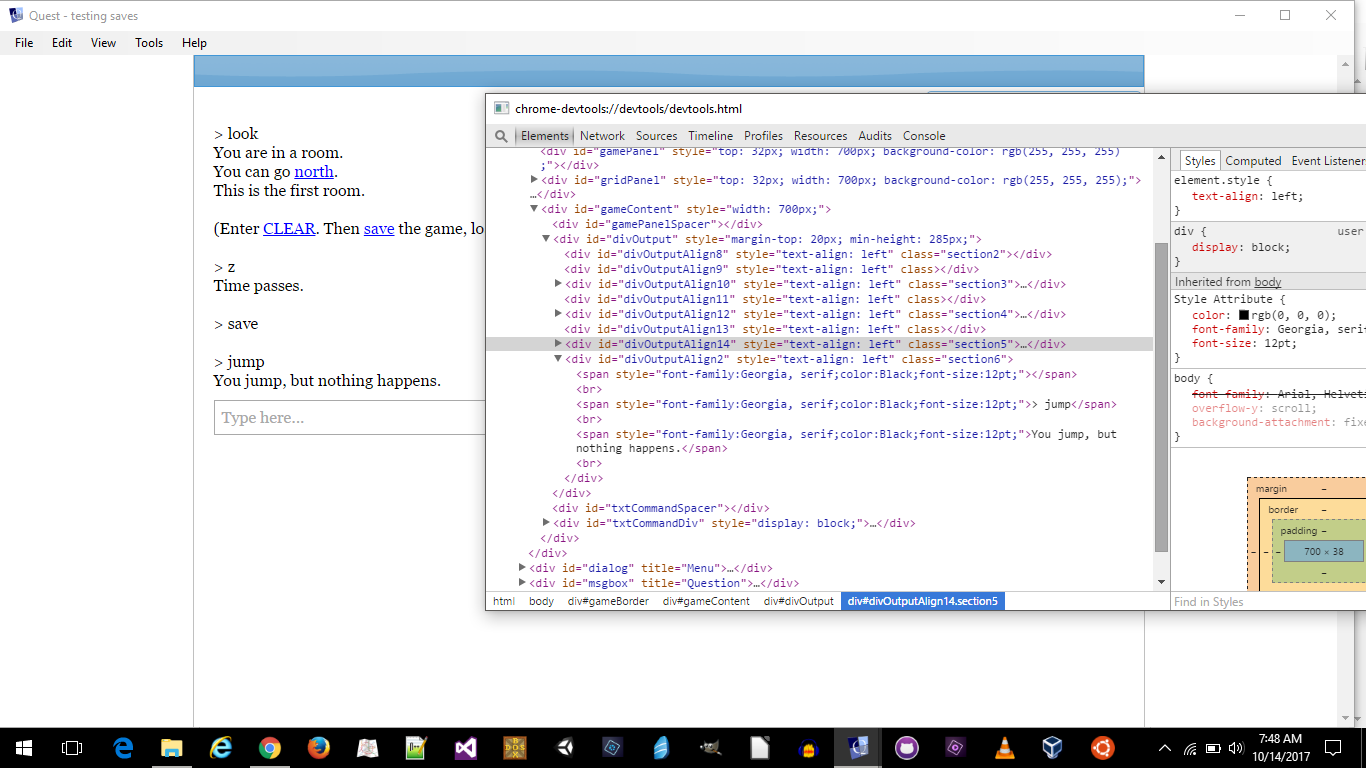Select the div#gameBorder breadcrumb

pos(608,601)
